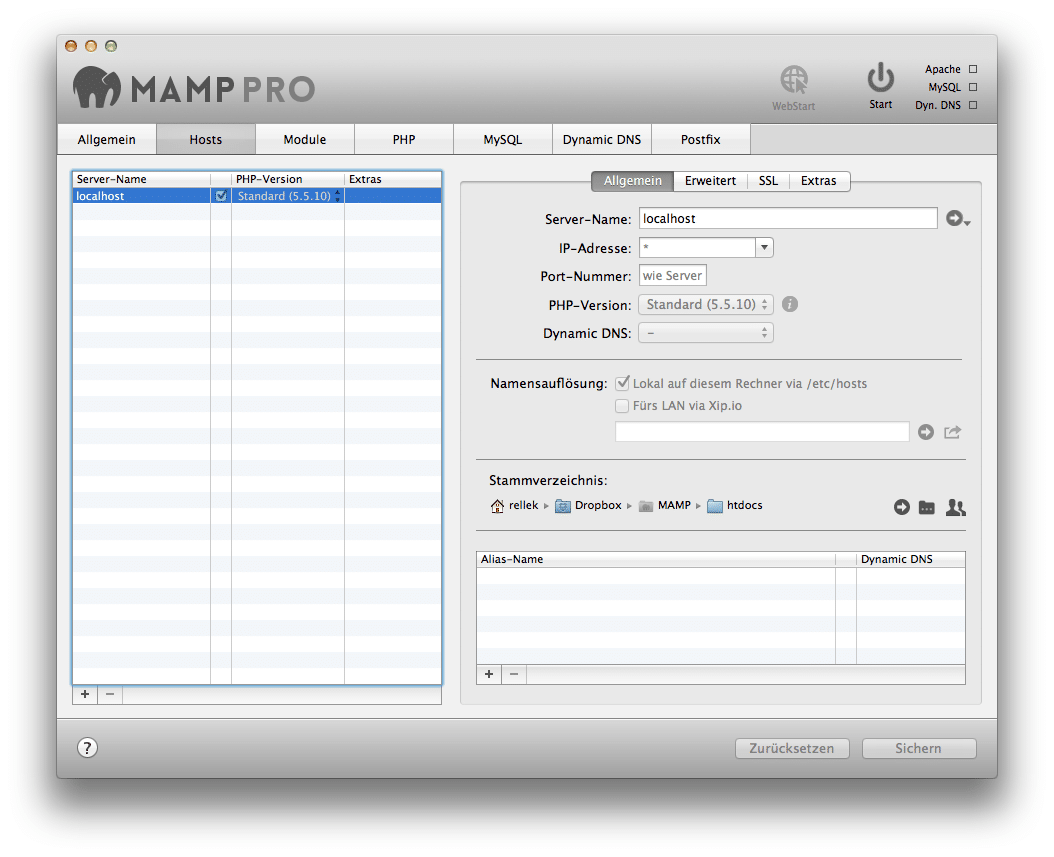Select the Extras sub-tab
This screenshot has width=1054, height=857.
point(819,181)
